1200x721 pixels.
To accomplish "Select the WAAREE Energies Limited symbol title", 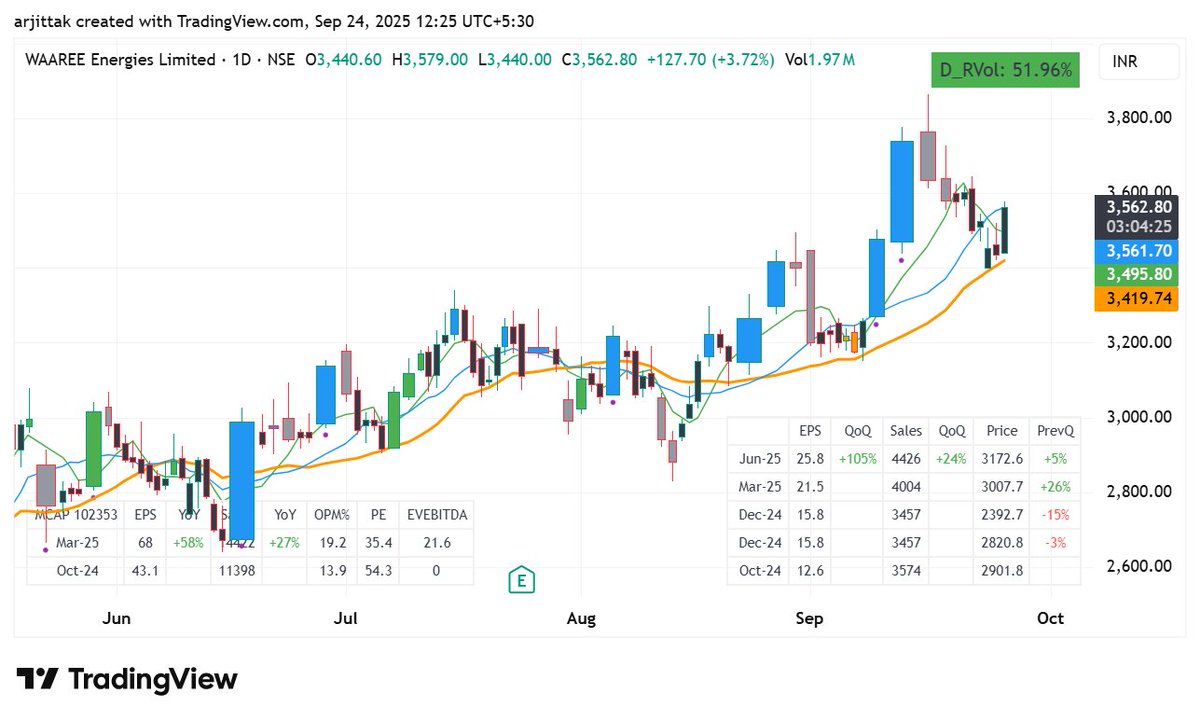I will pyautogui.click(x=120, y=60).
